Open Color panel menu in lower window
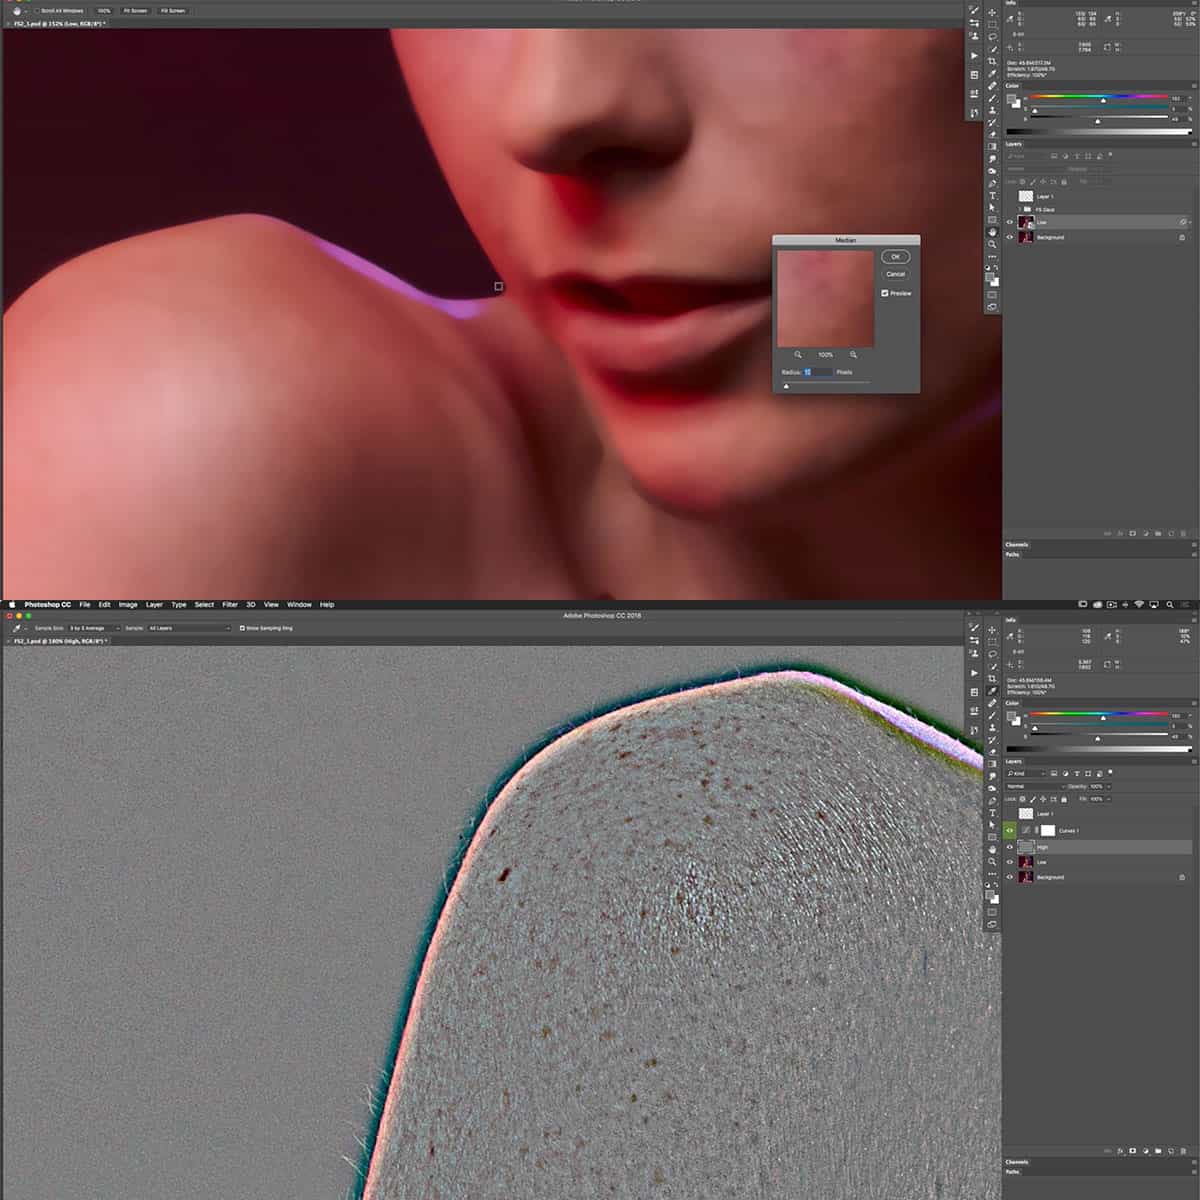The height and width of the screenshot is (1200, 1200). 1194,703
